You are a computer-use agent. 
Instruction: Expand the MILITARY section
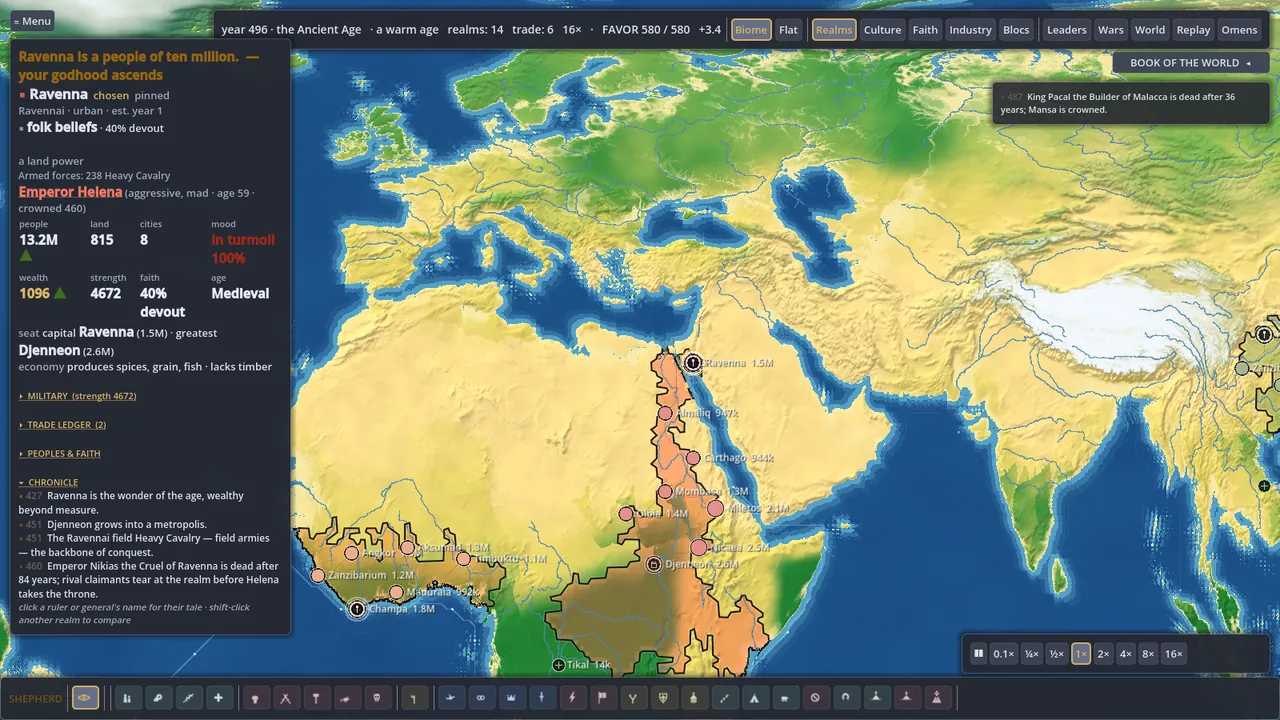(x=78, y=396)
